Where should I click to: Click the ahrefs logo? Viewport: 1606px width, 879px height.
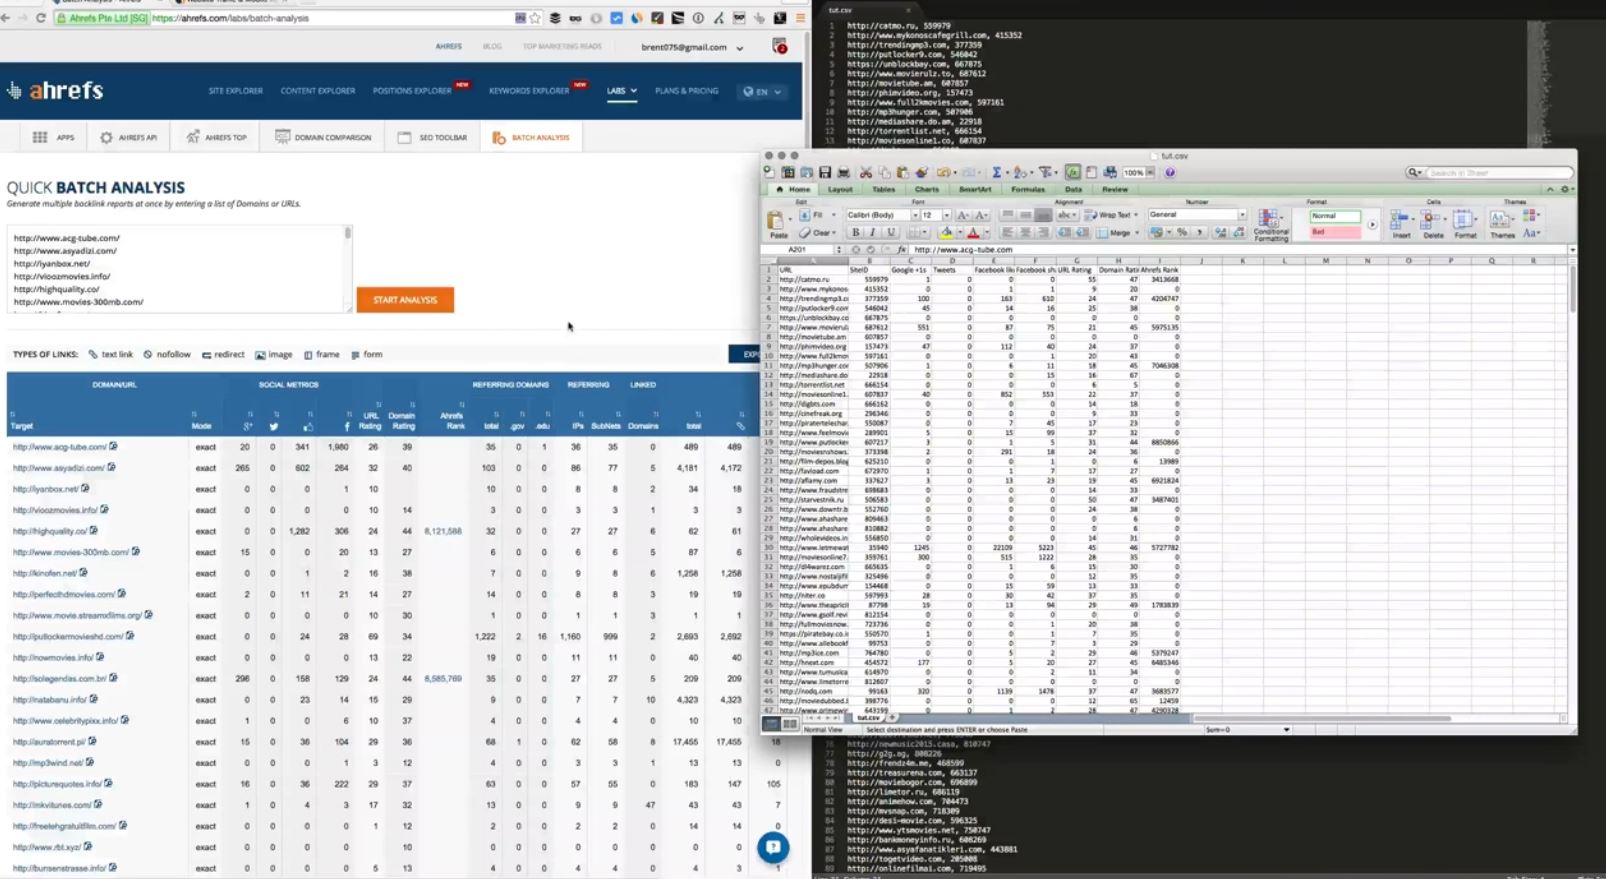point(56,90)
